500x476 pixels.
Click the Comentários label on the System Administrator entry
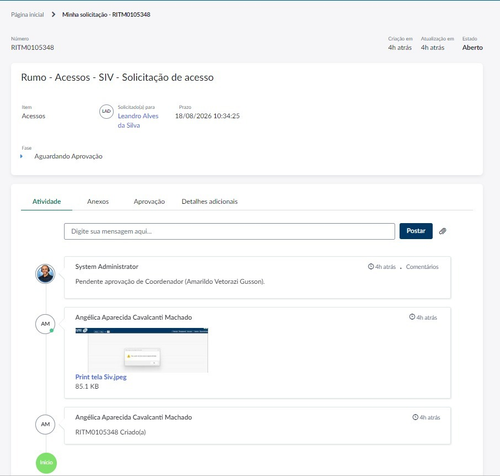pyautogui.click(x=422, y=267)
